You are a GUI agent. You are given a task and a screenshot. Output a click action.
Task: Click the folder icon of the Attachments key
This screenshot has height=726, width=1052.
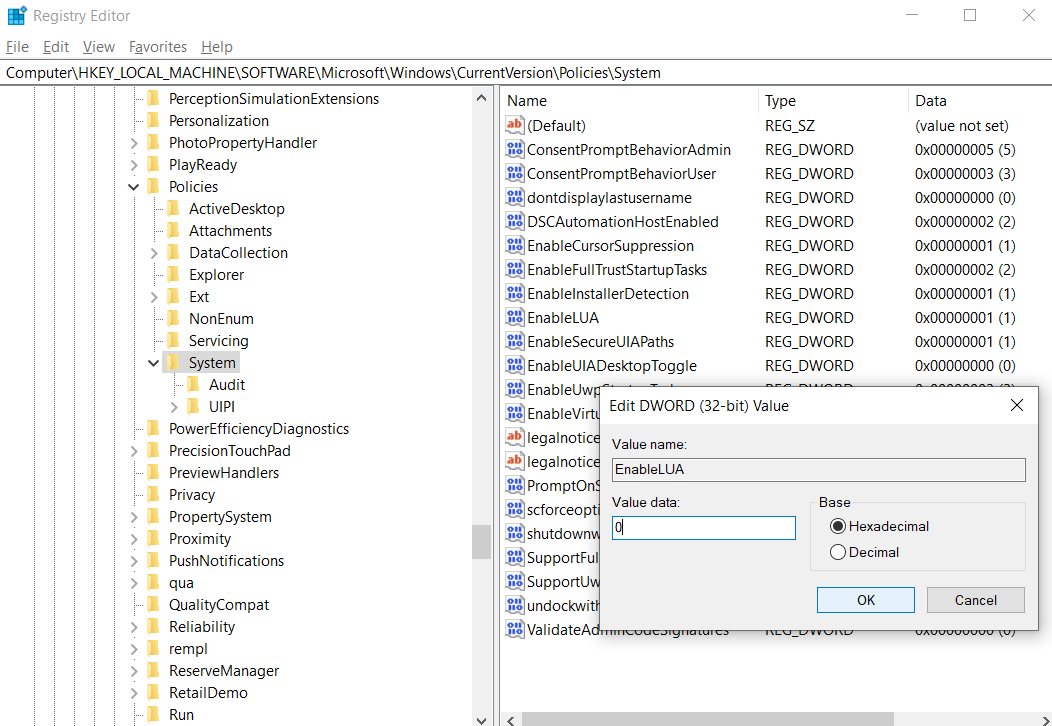pyautogui.click(x=174, y=231)
